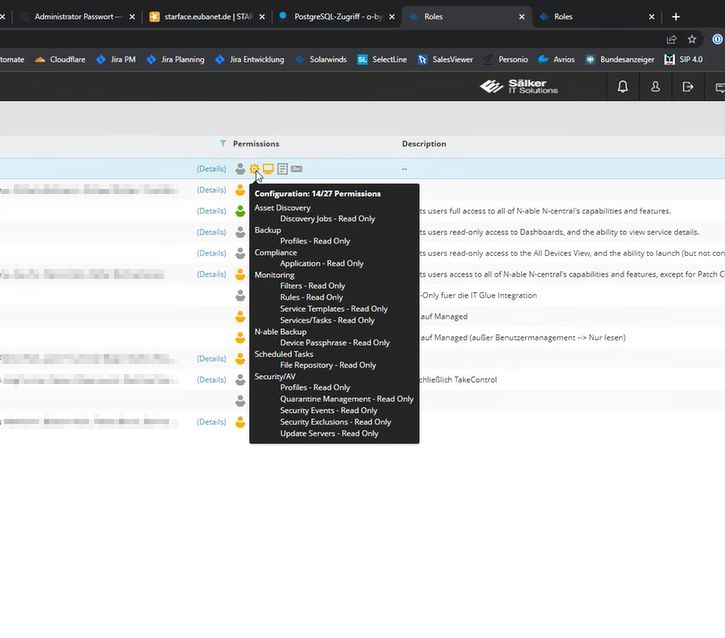Click the green user permissions icon
The image size is (725, 638).
click(x=240, y=211)
